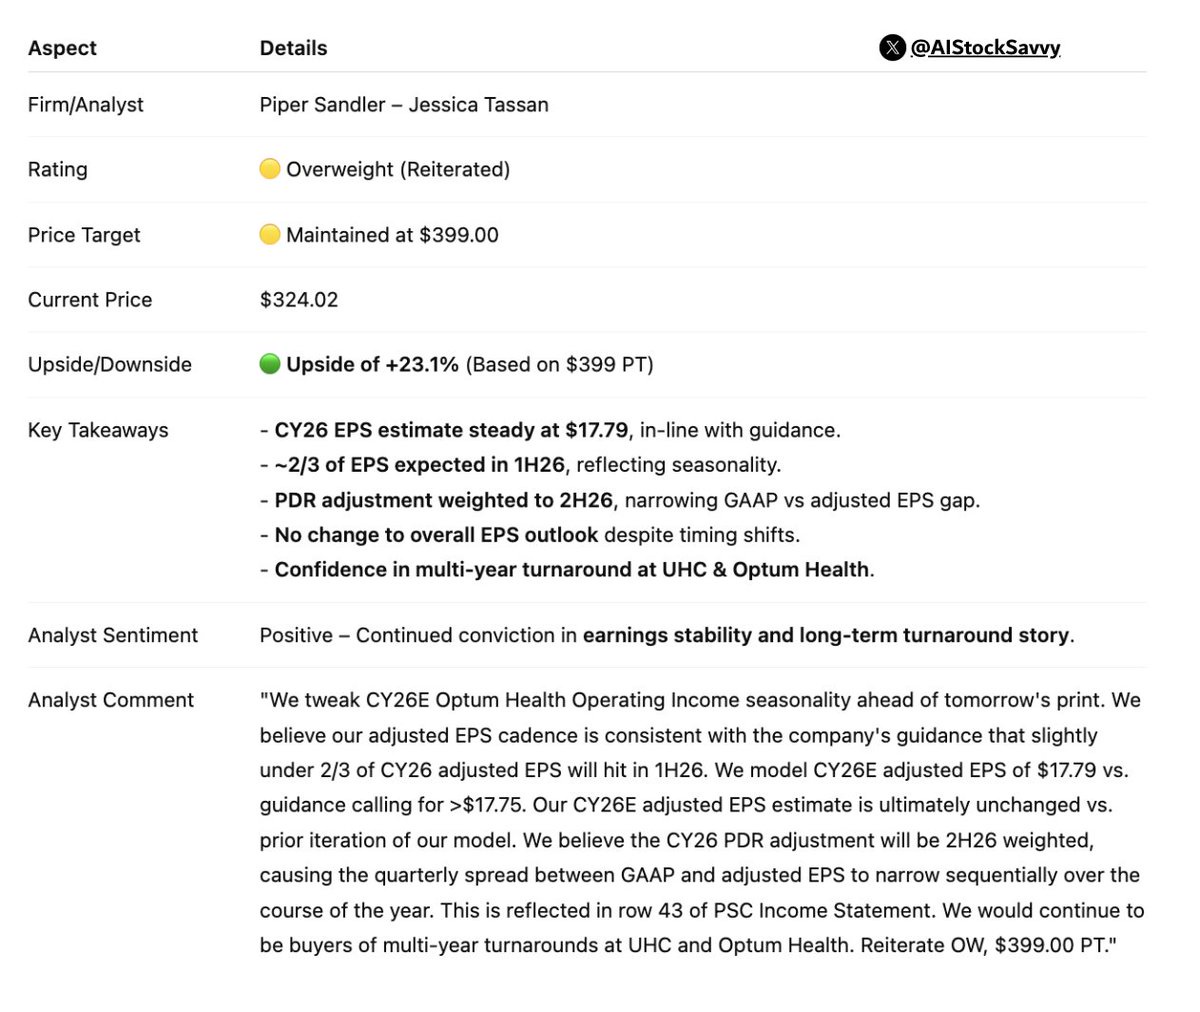Select the Current Price row label
Screen dimensions: 1200x1012
(x=90, y=299)
